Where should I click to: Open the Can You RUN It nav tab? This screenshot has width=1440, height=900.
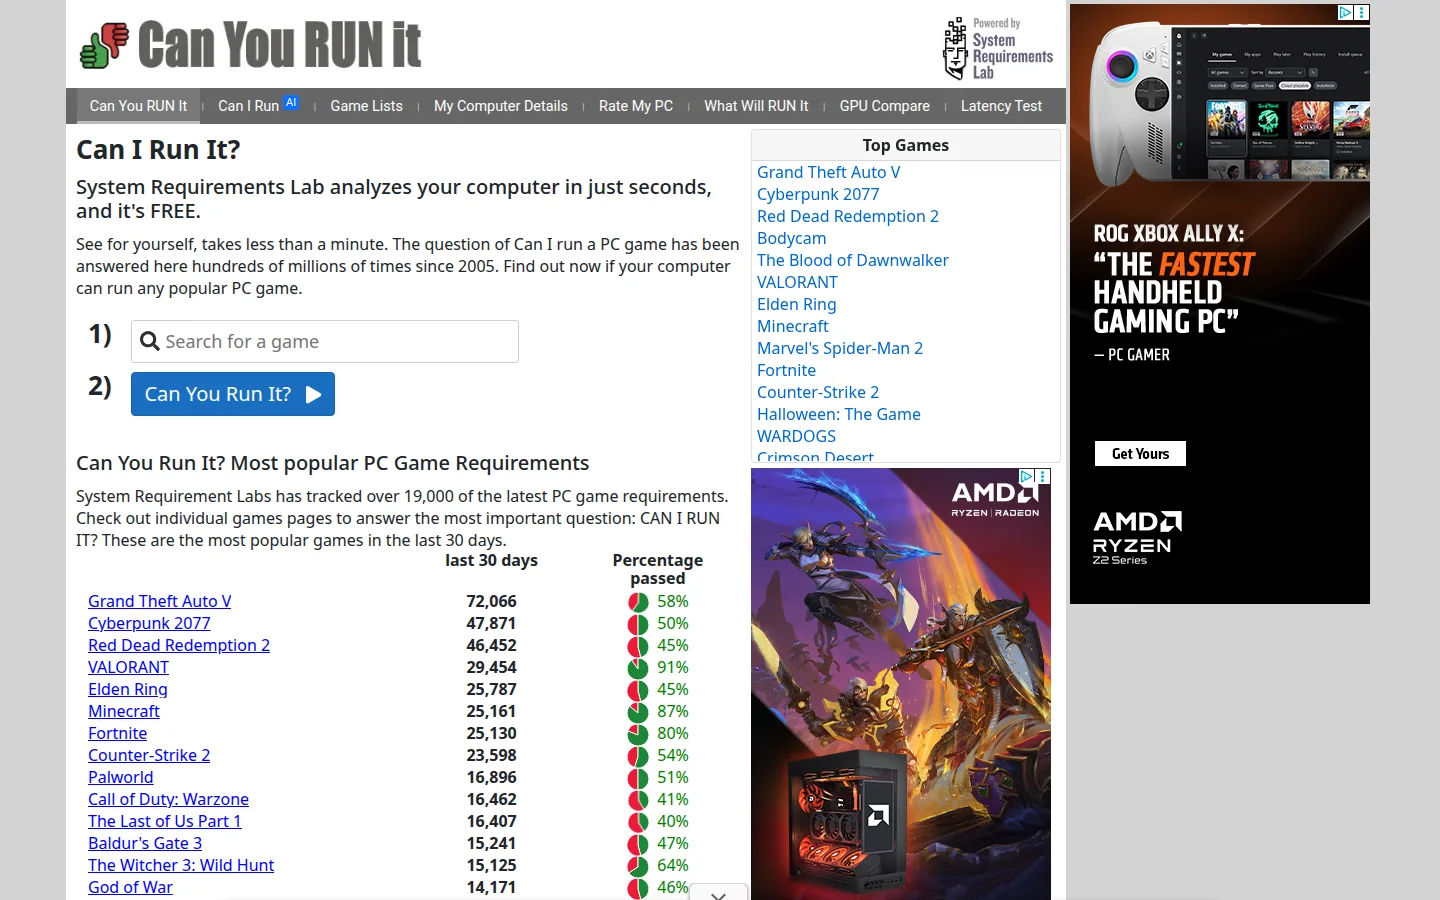pyautogui.click(x=138, y=106)
